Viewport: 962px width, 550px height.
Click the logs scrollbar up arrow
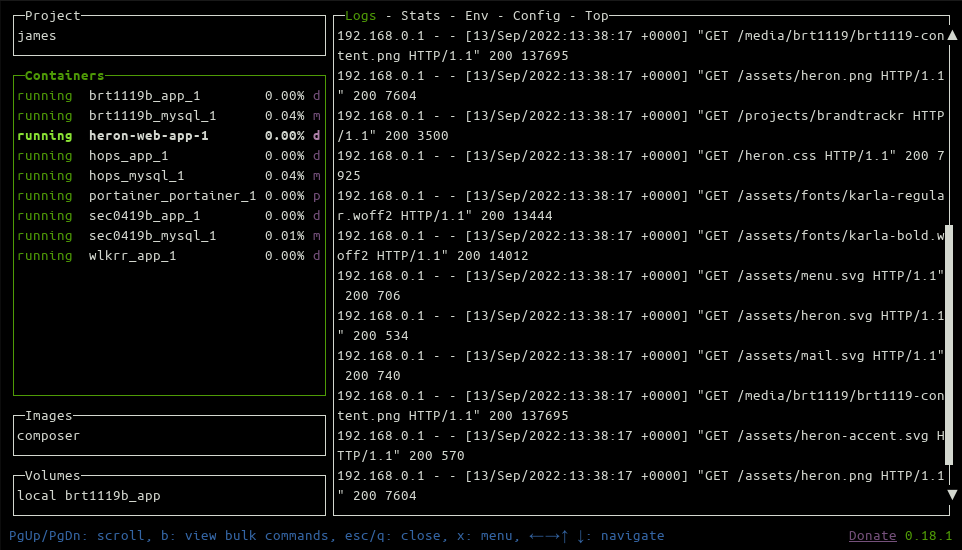coord(952,36)
